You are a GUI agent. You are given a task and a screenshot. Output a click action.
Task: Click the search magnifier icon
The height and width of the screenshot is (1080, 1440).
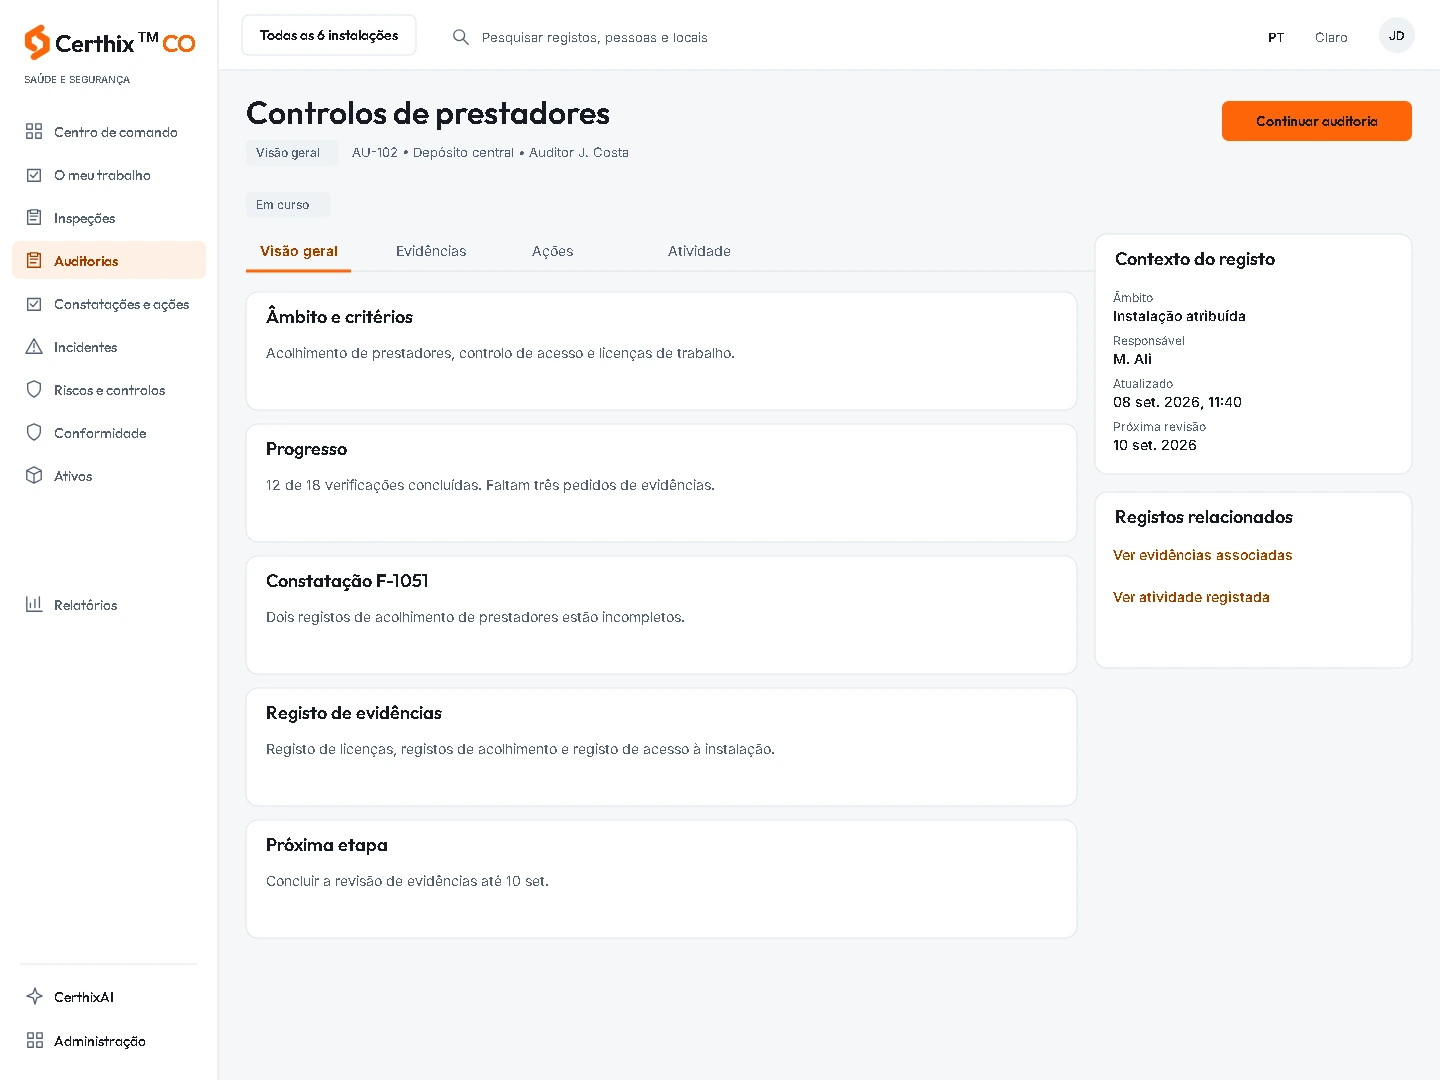coord(461,37)
